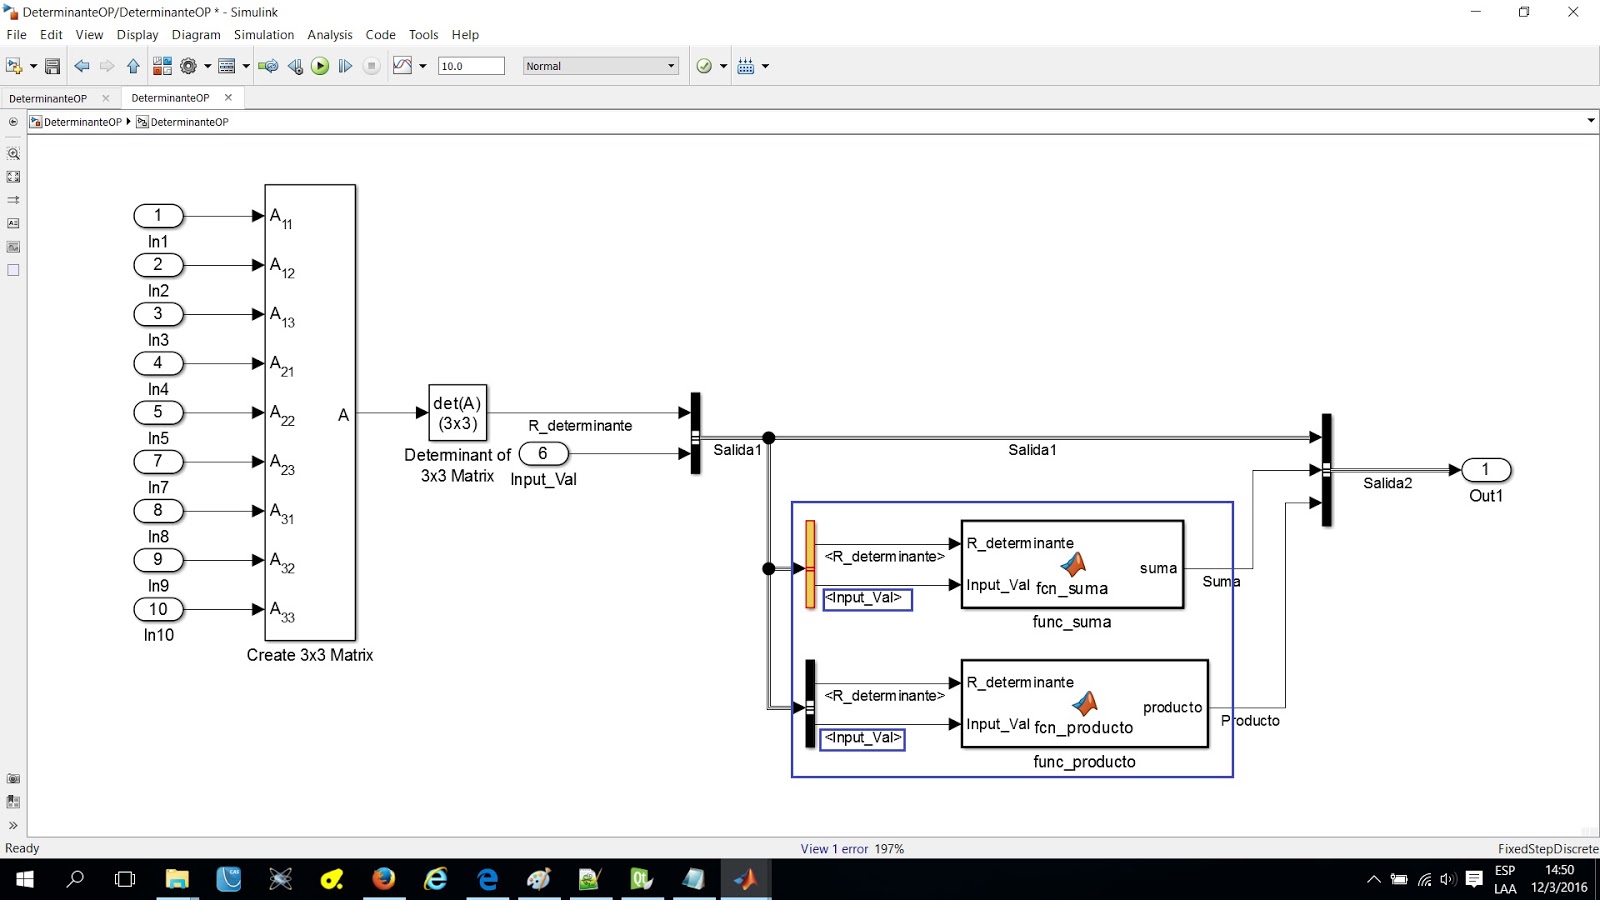Image resolution: width=1600 pixels, height=900 pixels.
Task: Open the Simulink Library Browser icon
Action: [x=161, y=66]
